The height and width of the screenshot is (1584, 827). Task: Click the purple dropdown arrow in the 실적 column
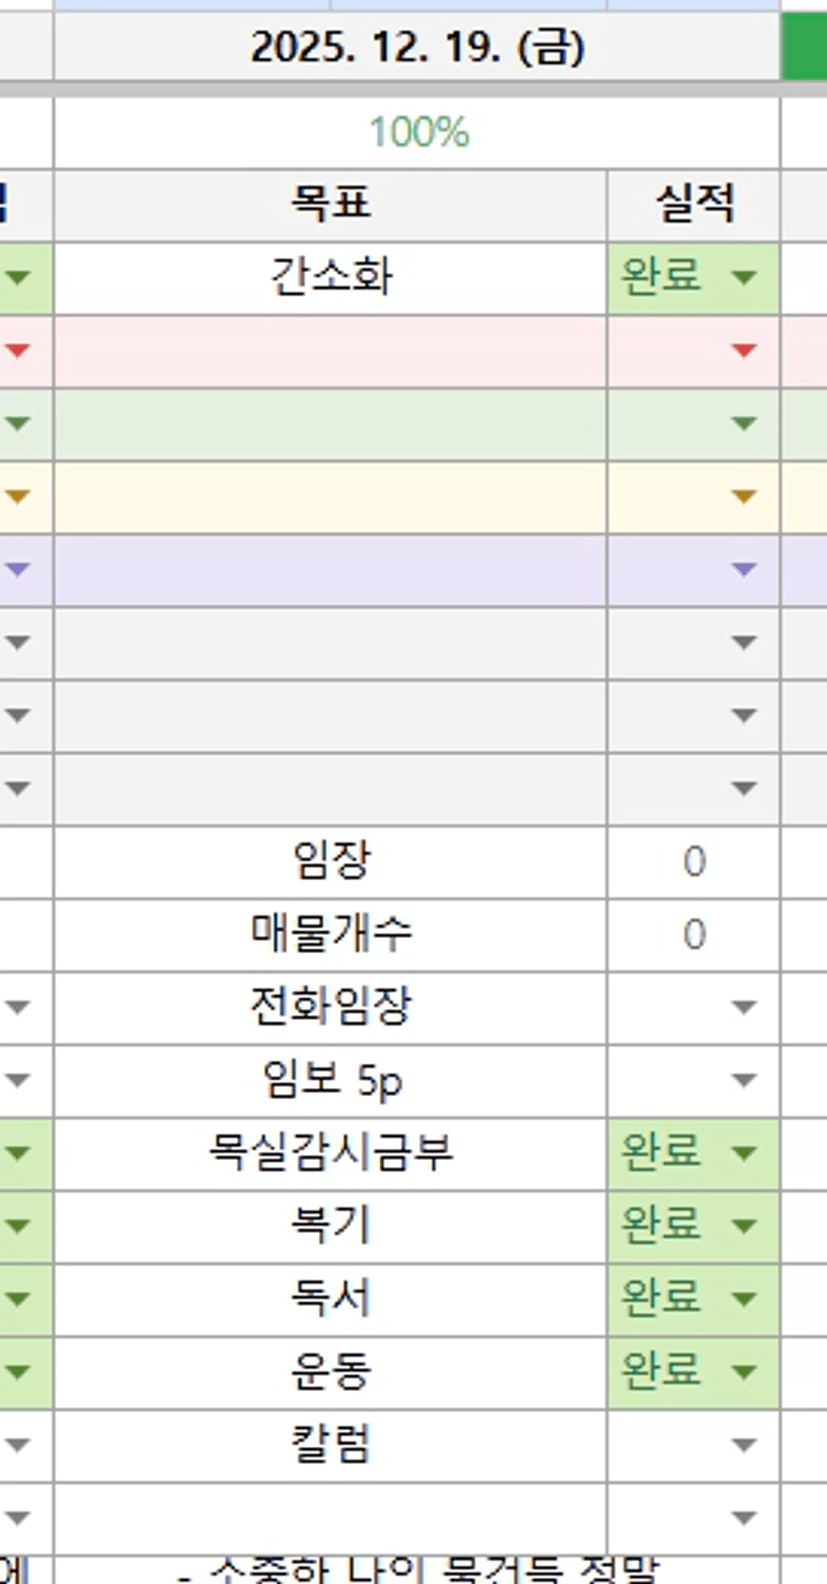[x=743, y=569]
